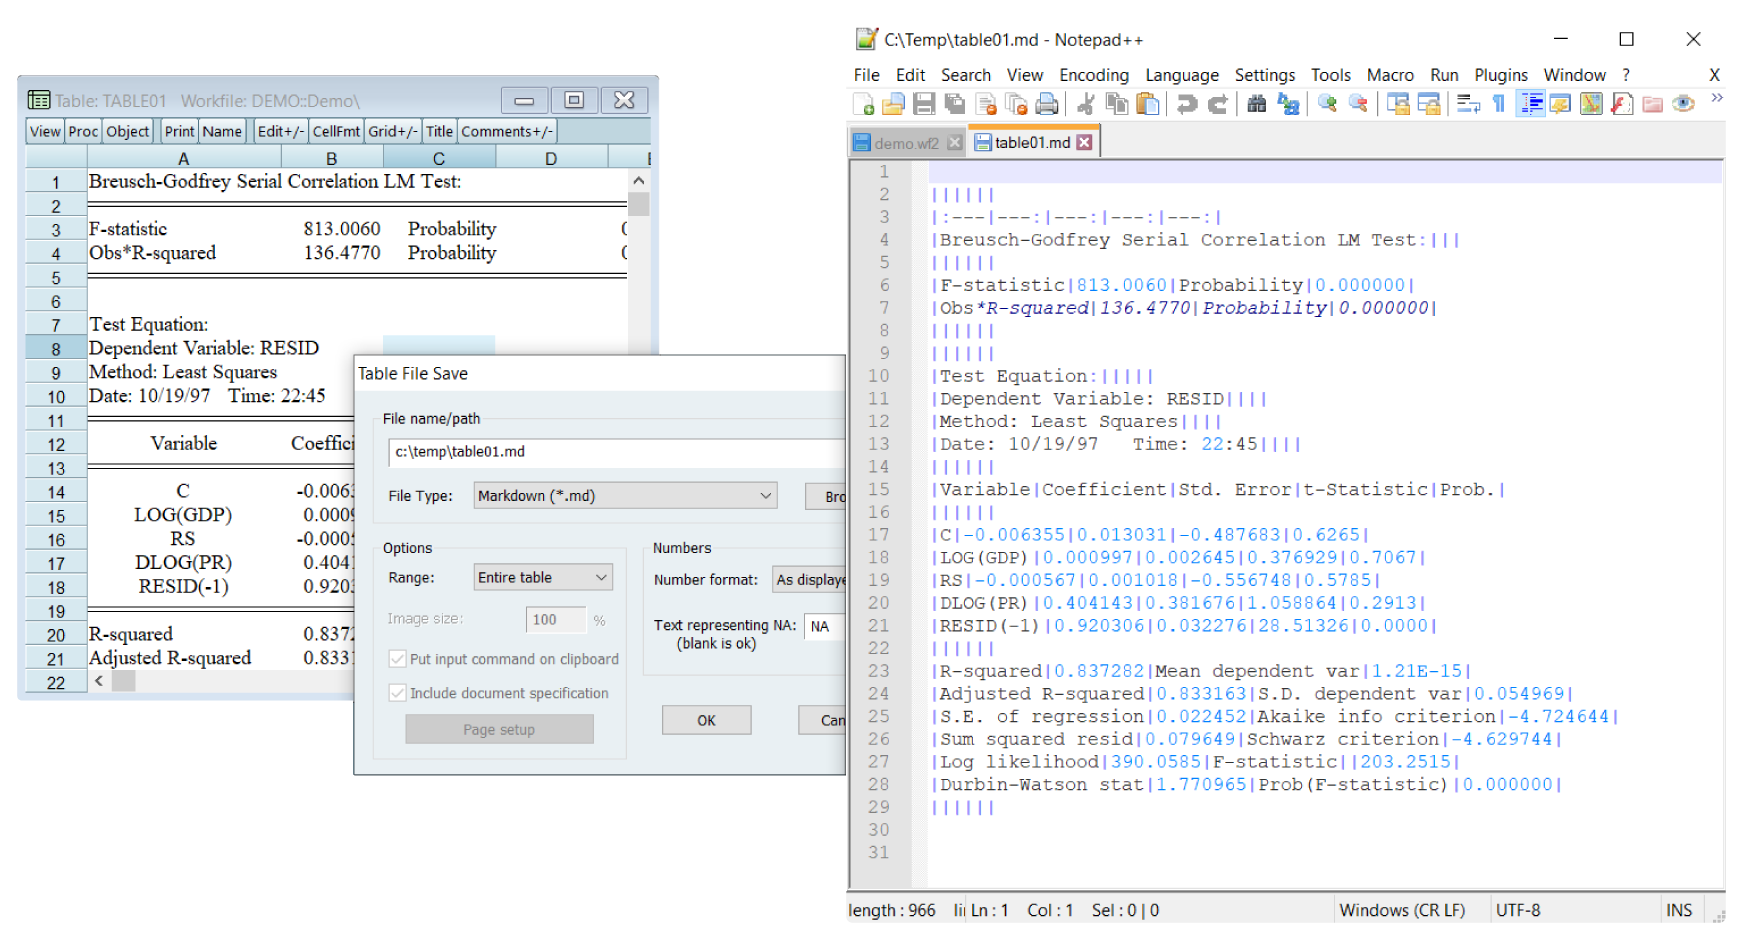Open the Range Entire table dropdown
This screenshot has height=942, width=1743.
click(x=543, y=578)
